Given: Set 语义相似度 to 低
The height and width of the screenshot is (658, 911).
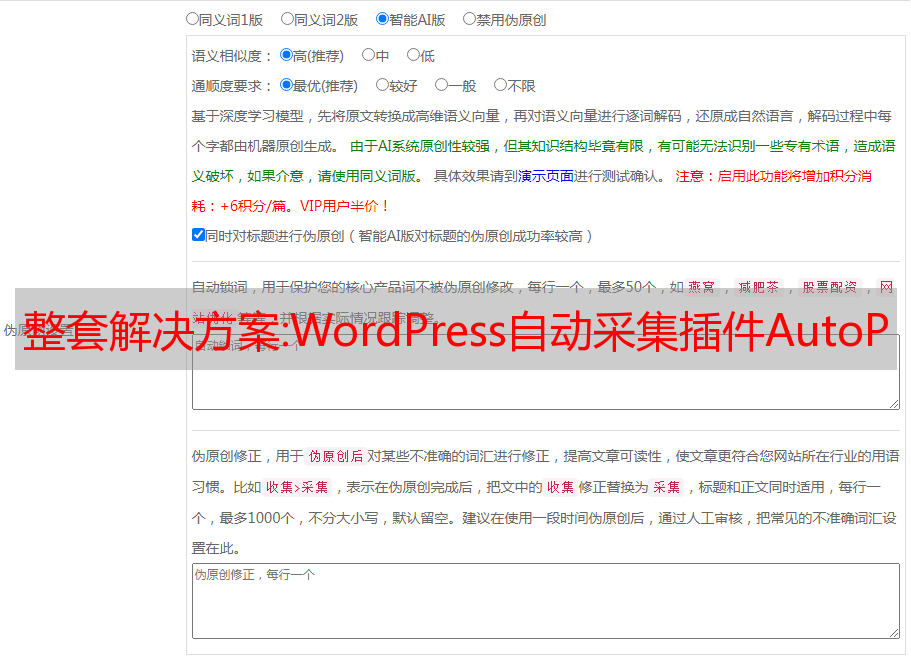Looking at the screenshot, I should click(x=413, y=55).
